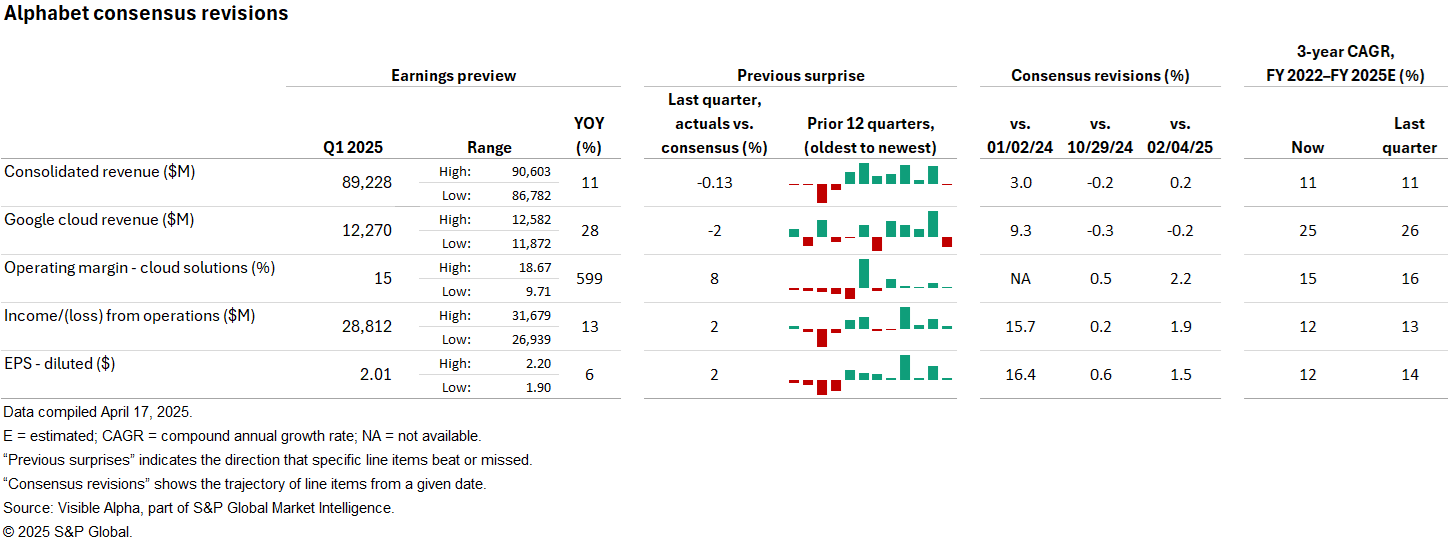Click the Q1 2025 value 89,228
This screenshot has width=1448, height=544.
pos(366,183)
